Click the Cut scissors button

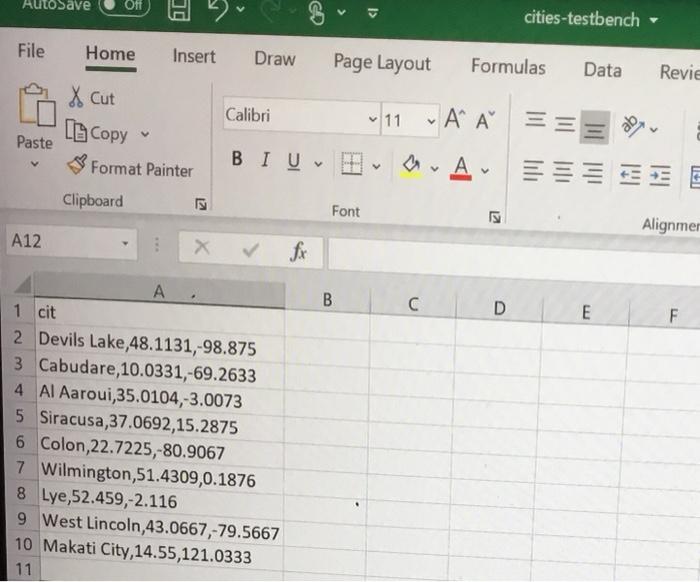tap(92, 97)
